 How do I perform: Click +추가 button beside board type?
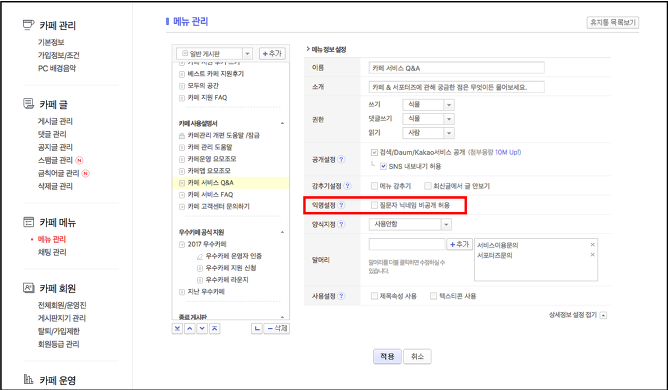(x=272, y=54)
